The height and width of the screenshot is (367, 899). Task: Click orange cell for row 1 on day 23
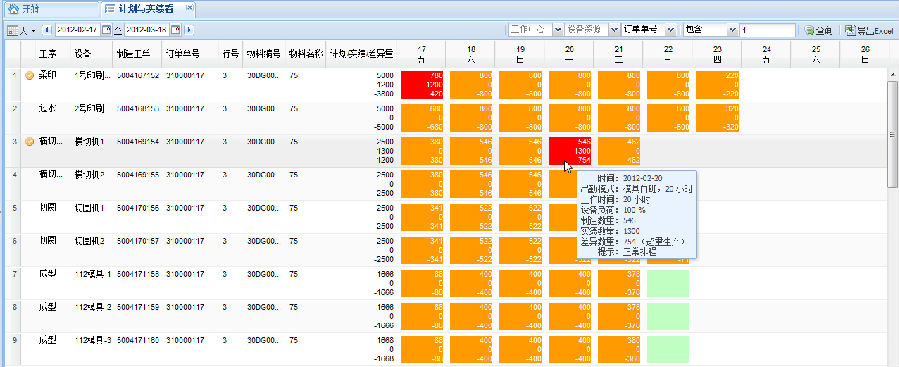[717, 85]
